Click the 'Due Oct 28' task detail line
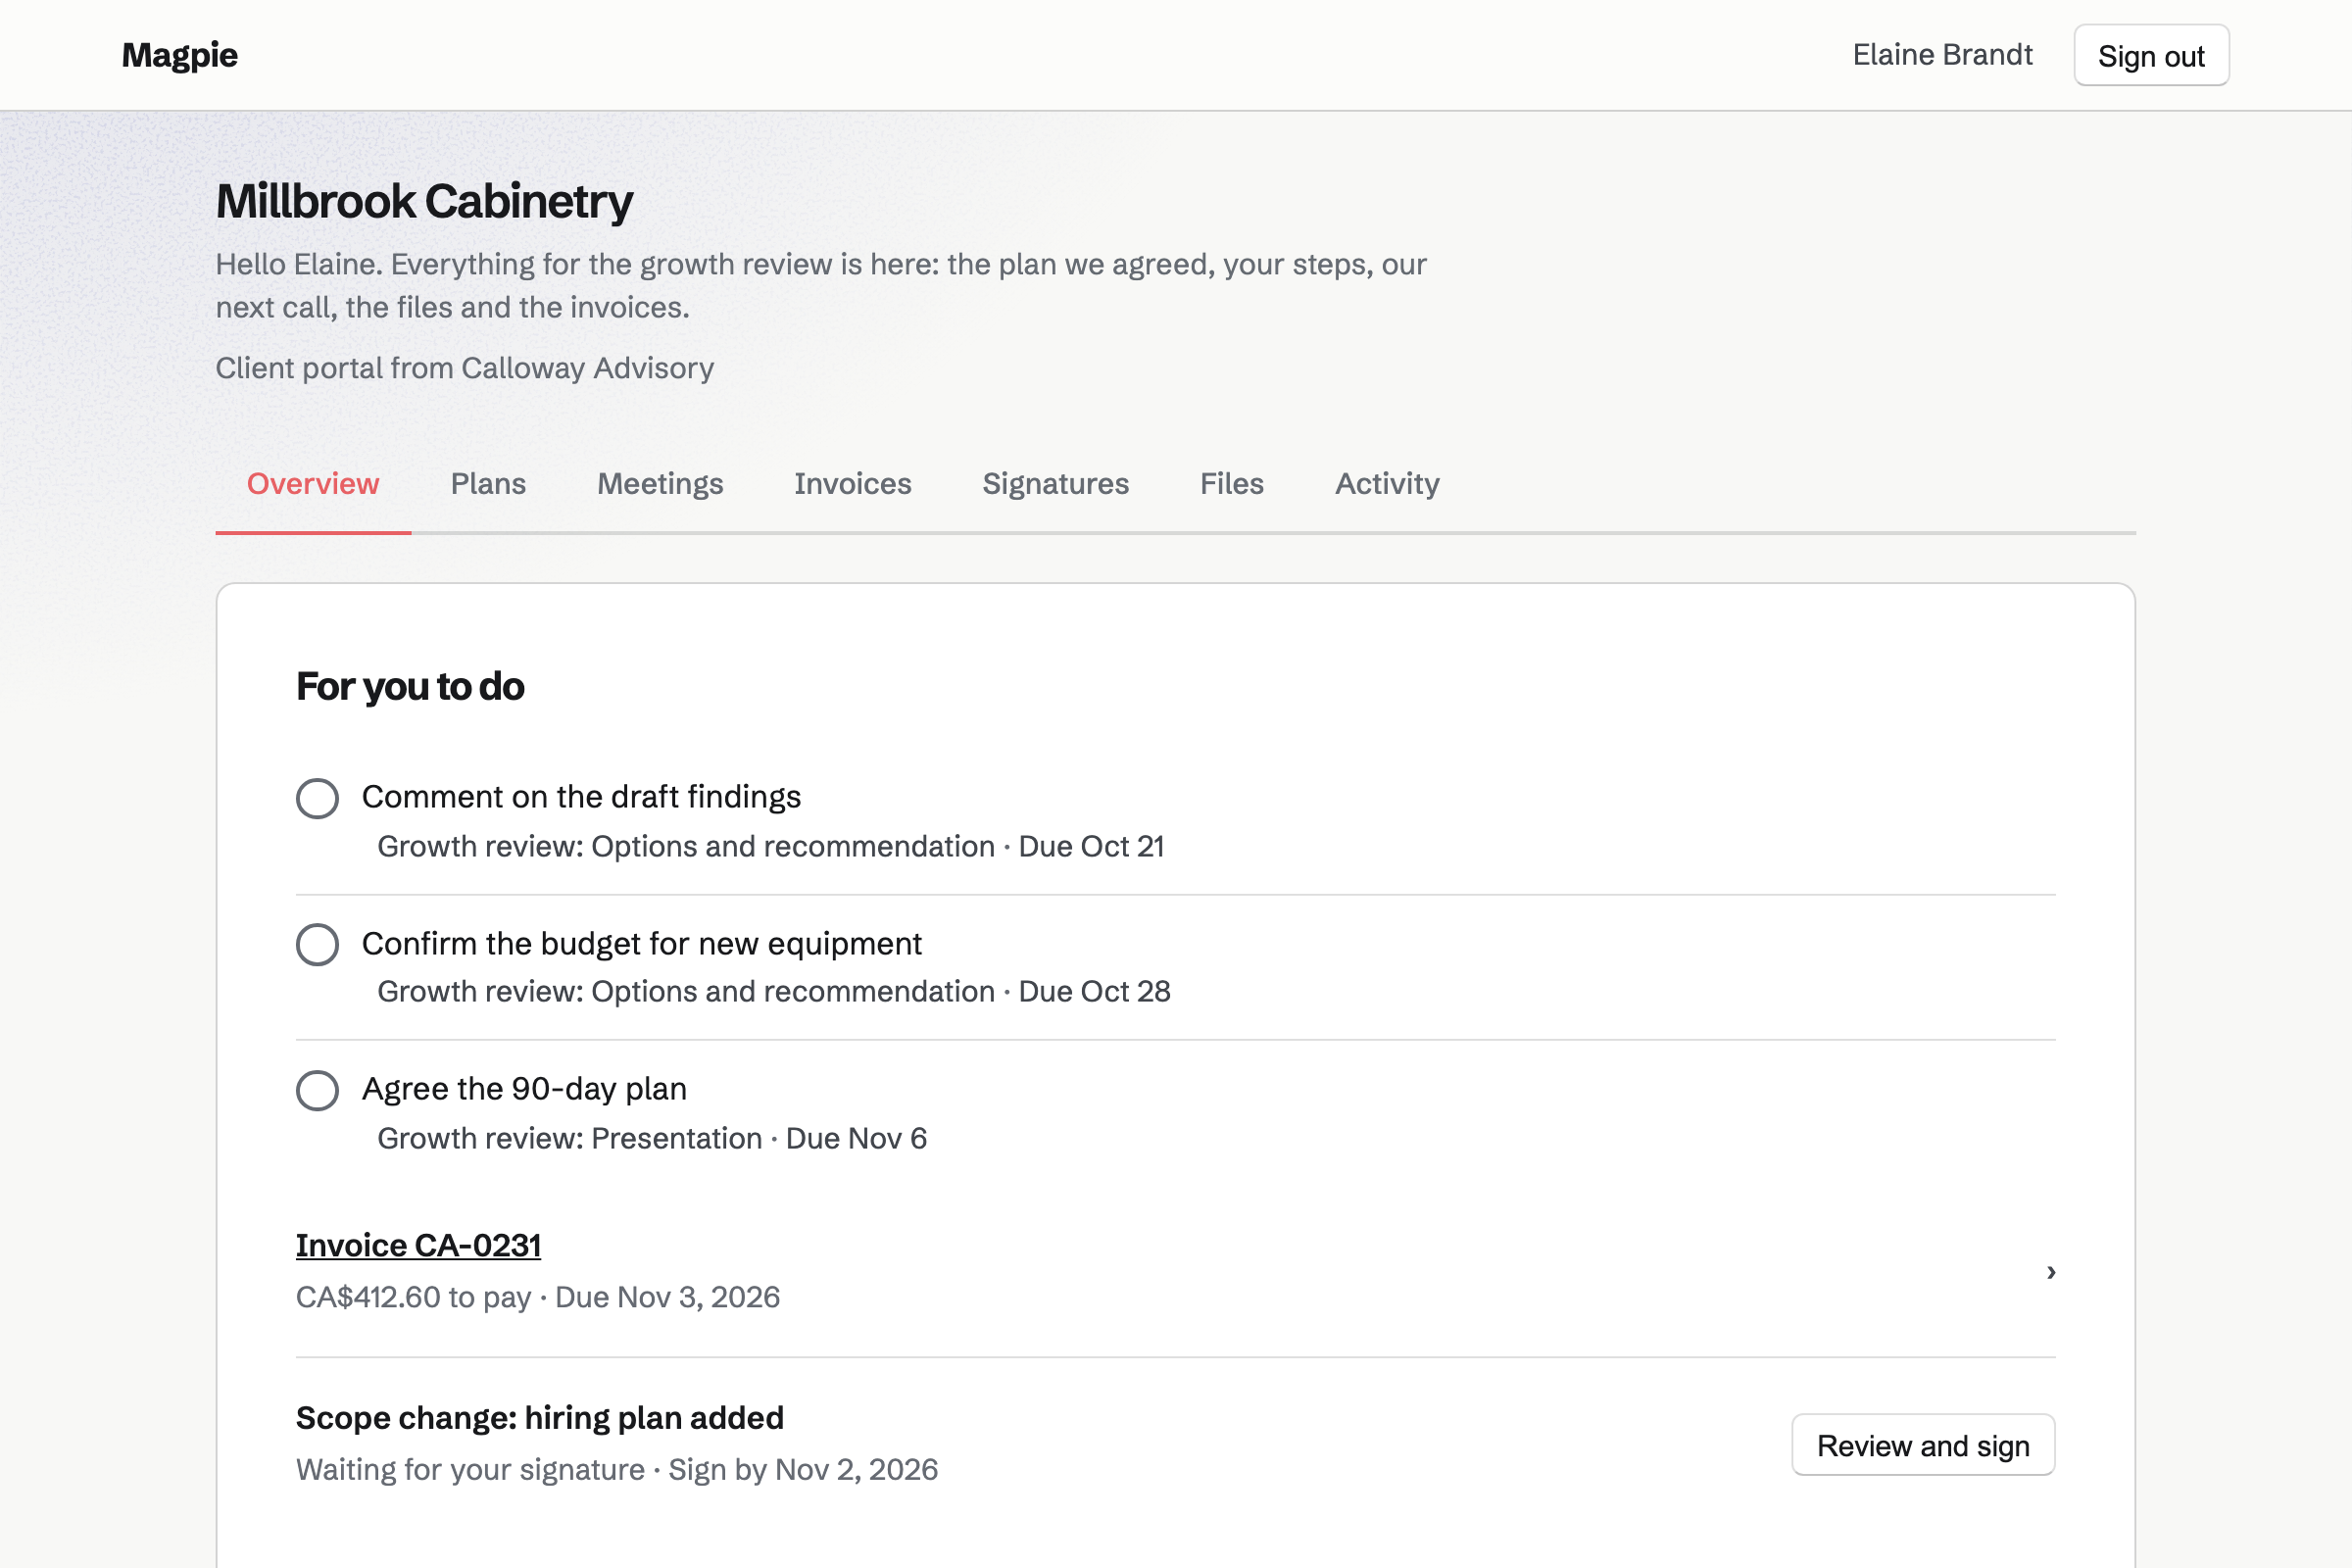Screen dimensions: 2352x1568 774,992
